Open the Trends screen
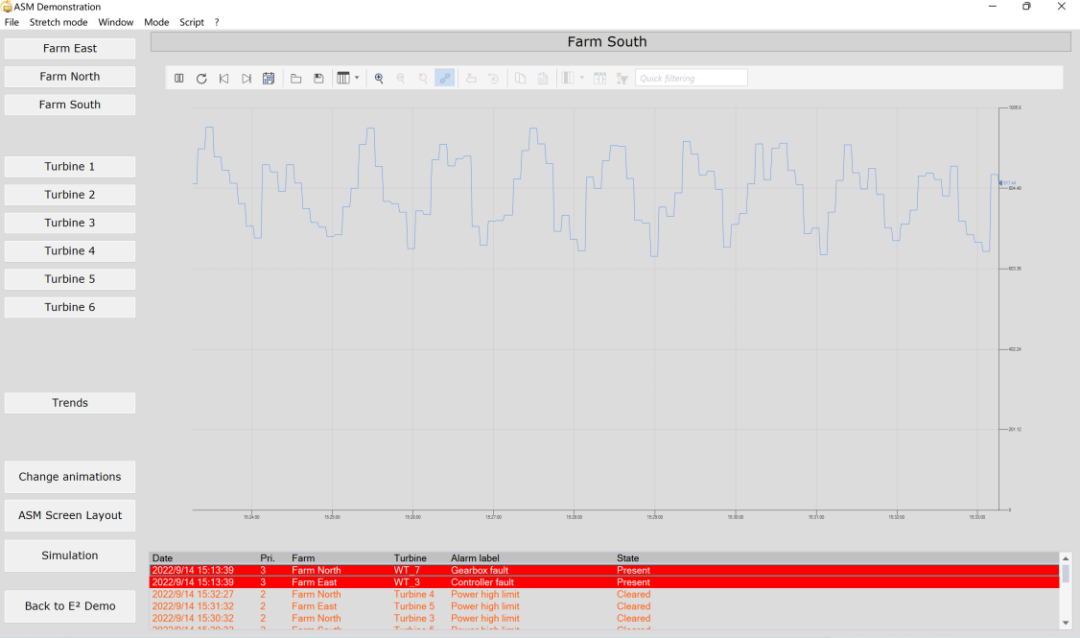This screenshot has width=1080, height=638. tap(69, 402)
